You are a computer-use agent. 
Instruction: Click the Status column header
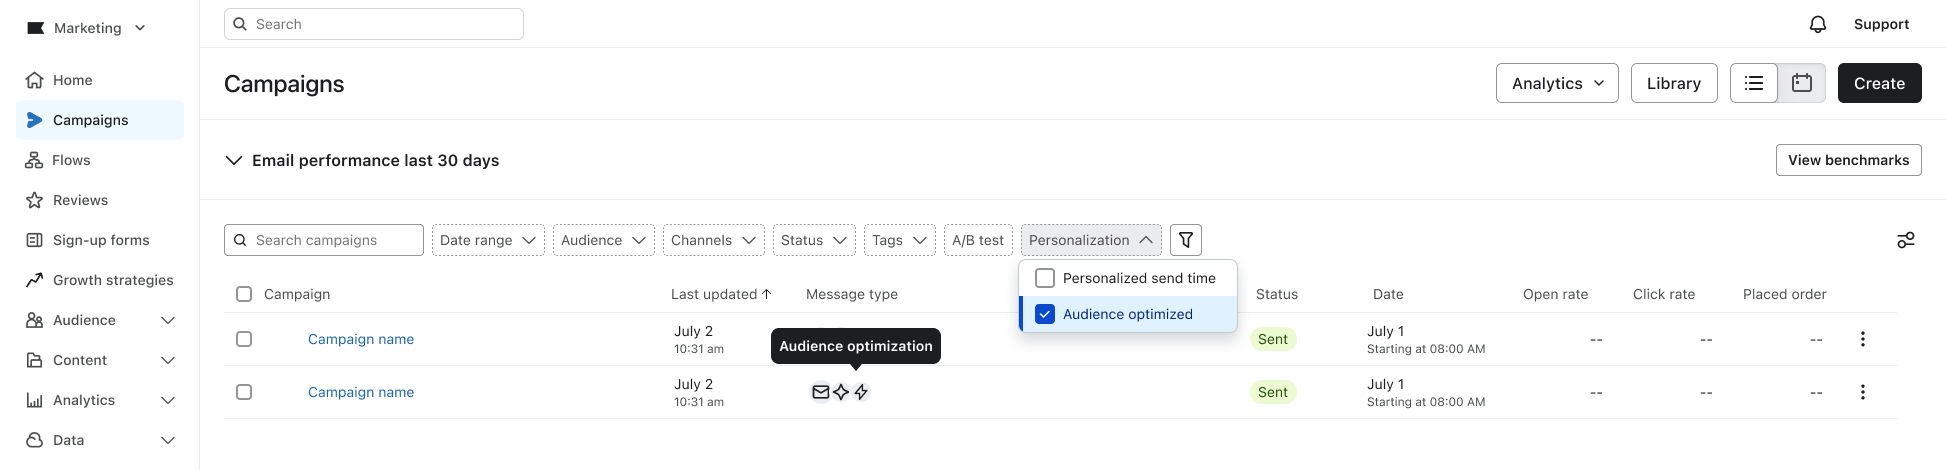click(1277, 294)
